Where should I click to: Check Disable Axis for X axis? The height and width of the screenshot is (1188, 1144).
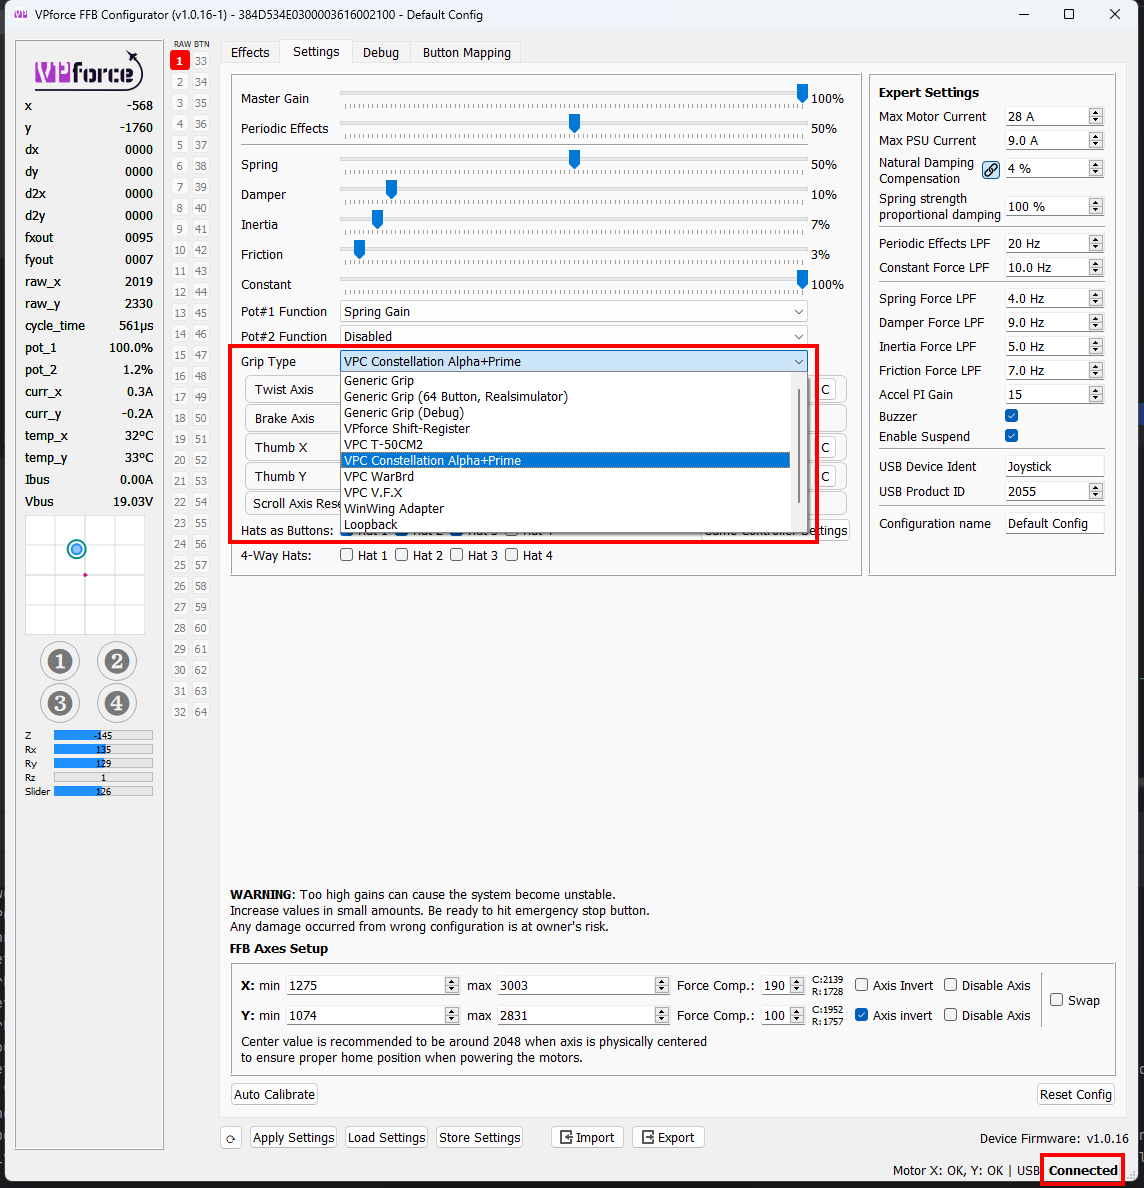coord(950,985)
